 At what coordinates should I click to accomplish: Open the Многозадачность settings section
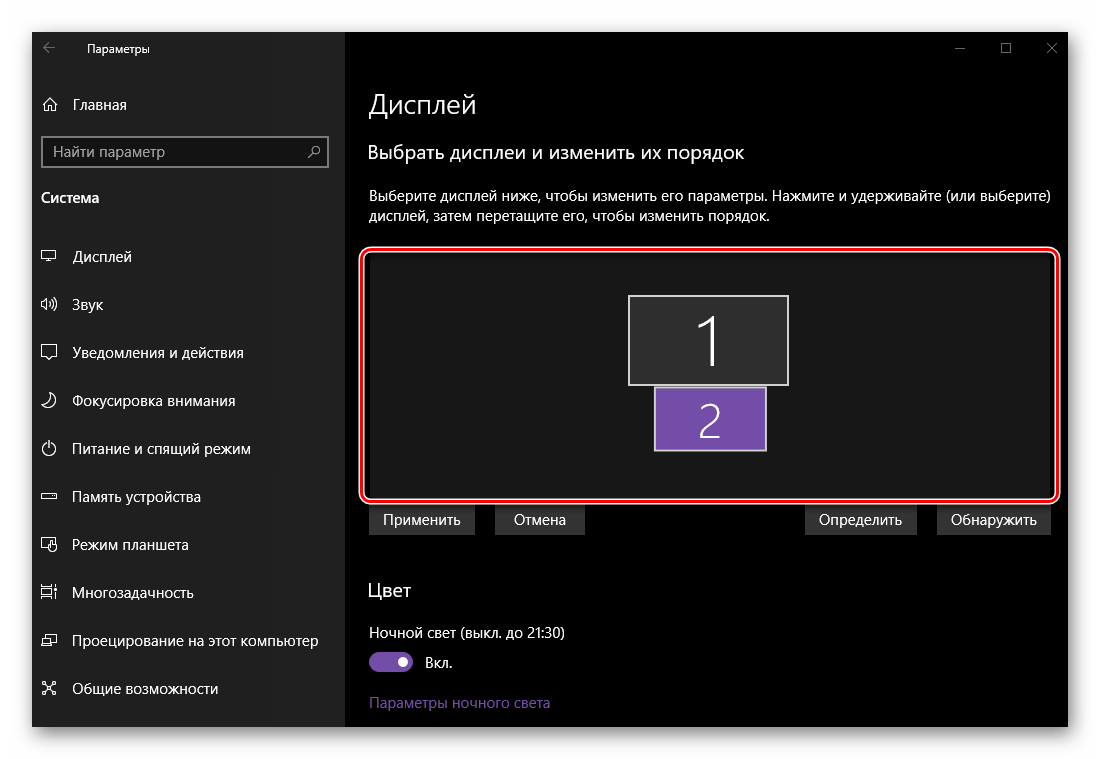click(x=132, y=593)
